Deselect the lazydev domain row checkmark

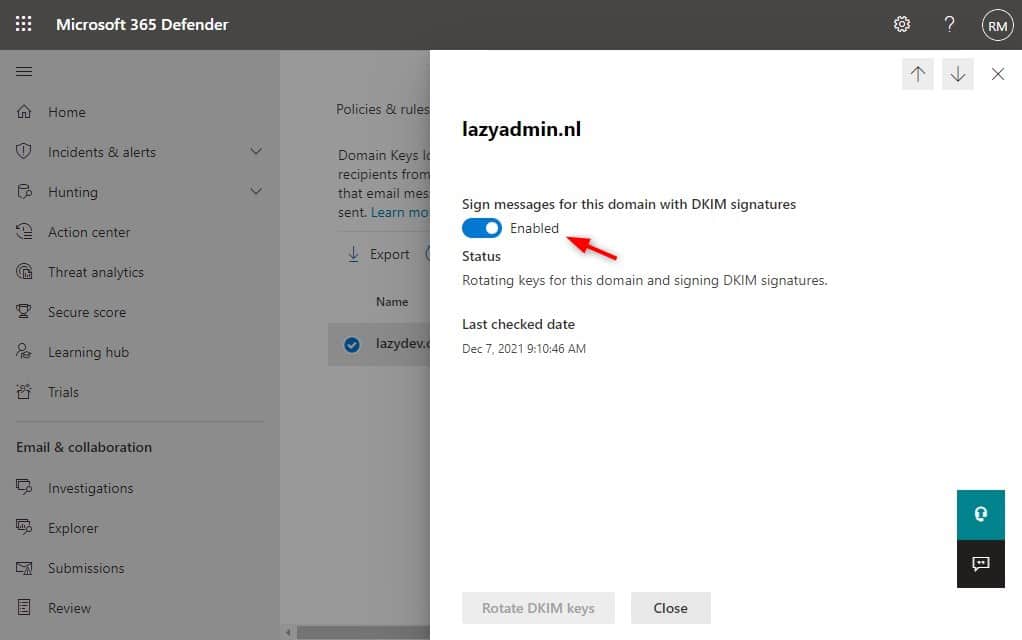pos(352,344)
